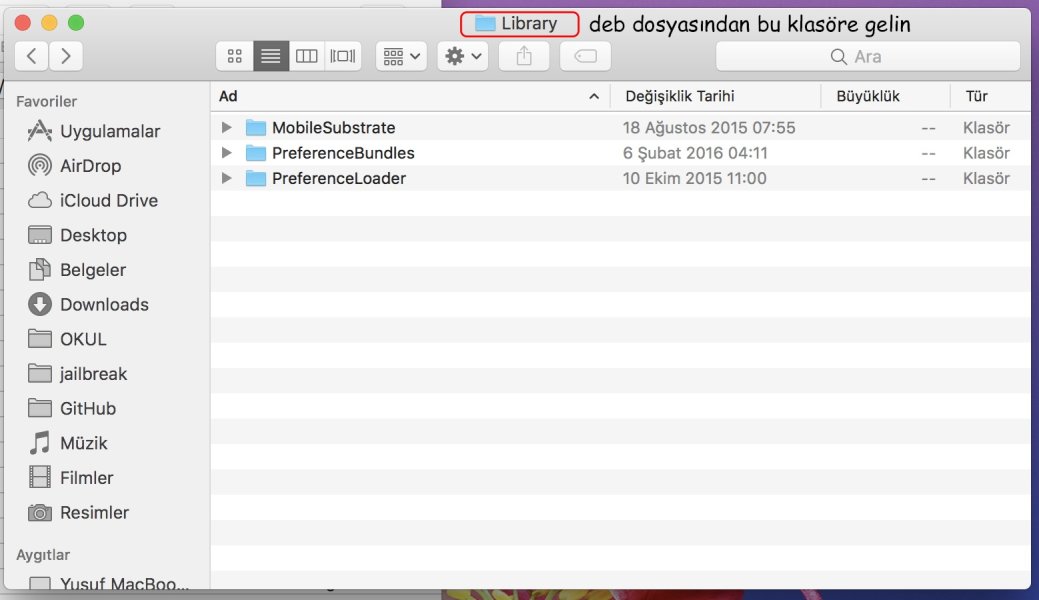1039x600 pixels.
Task: Sort by the Ad column header
Action: pyautogui.click(x=410, y=96)
